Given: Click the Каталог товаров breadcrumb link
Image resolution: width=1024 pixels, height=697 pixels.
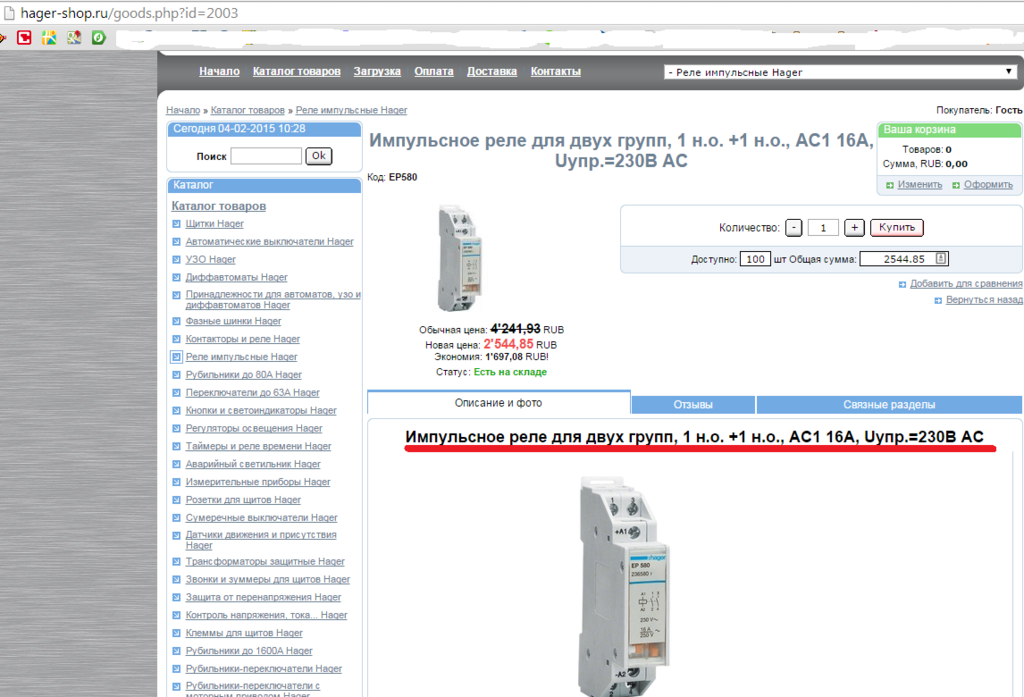Looking at the screenshot, I should tap(248, 110).
